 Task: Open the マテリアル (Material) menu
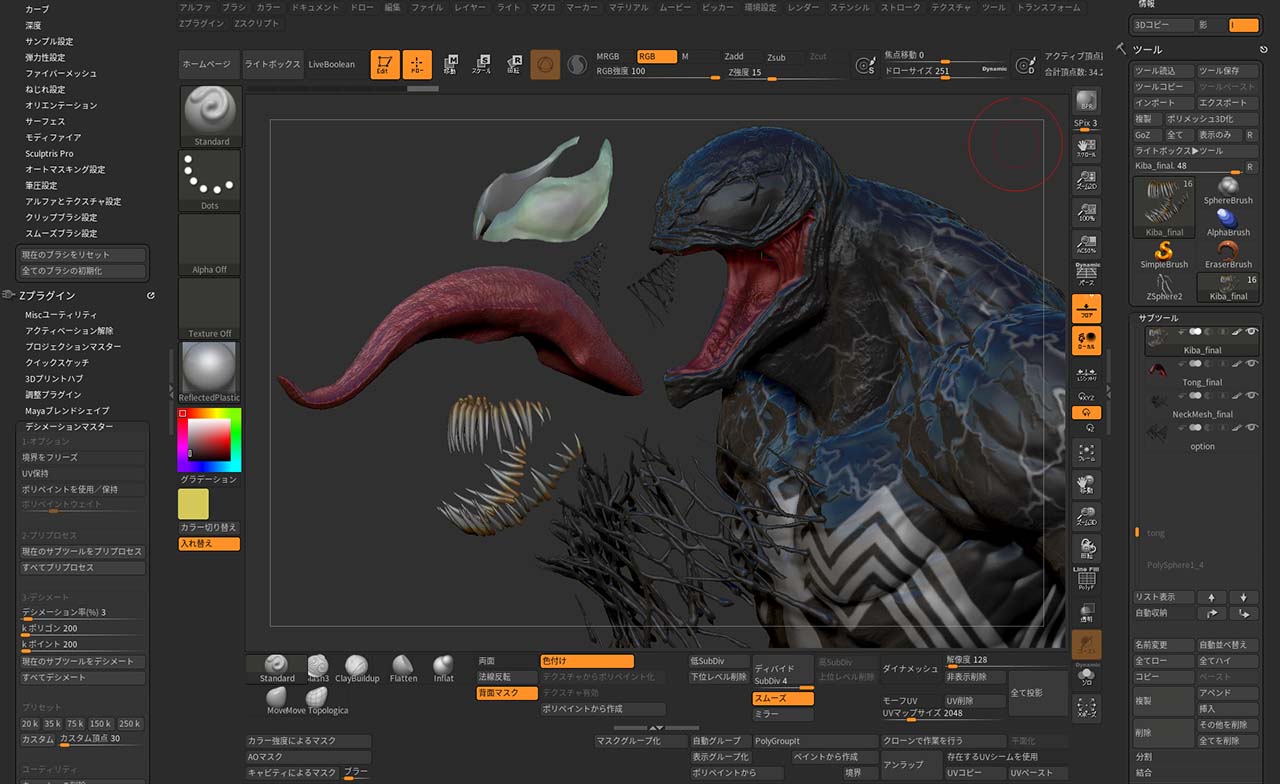[x=628, y=7]
